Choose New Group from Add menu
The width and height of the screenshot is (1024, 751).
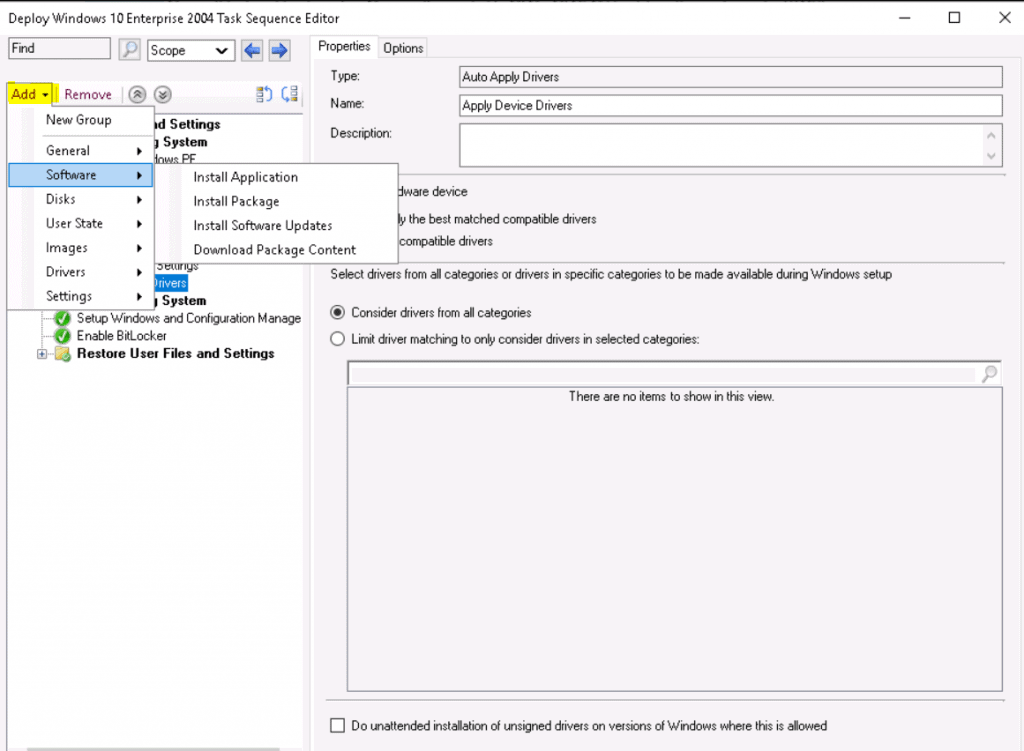pos(79,120)
